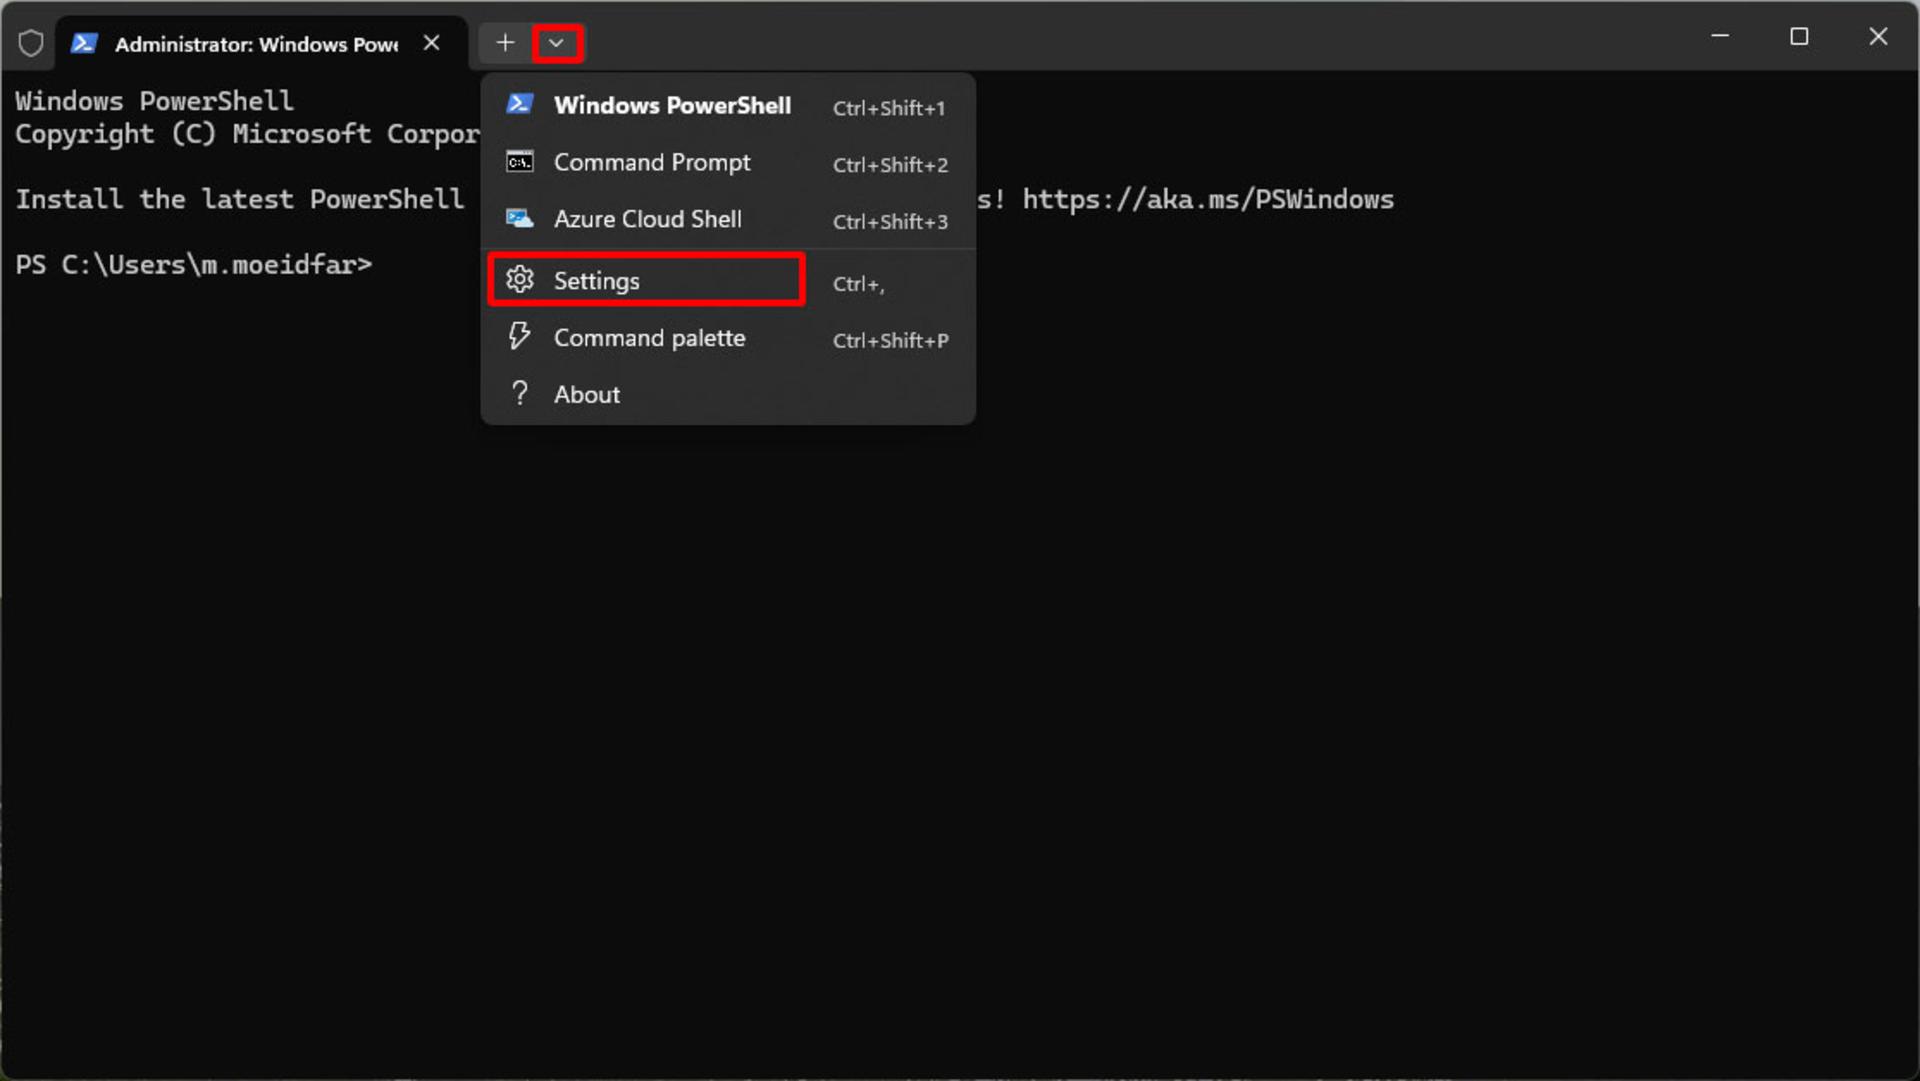Viewport: 1920px width, 1081px height.
Task: Click the https://aka.ms/PSWindows link
Action: click(1208, 199)
